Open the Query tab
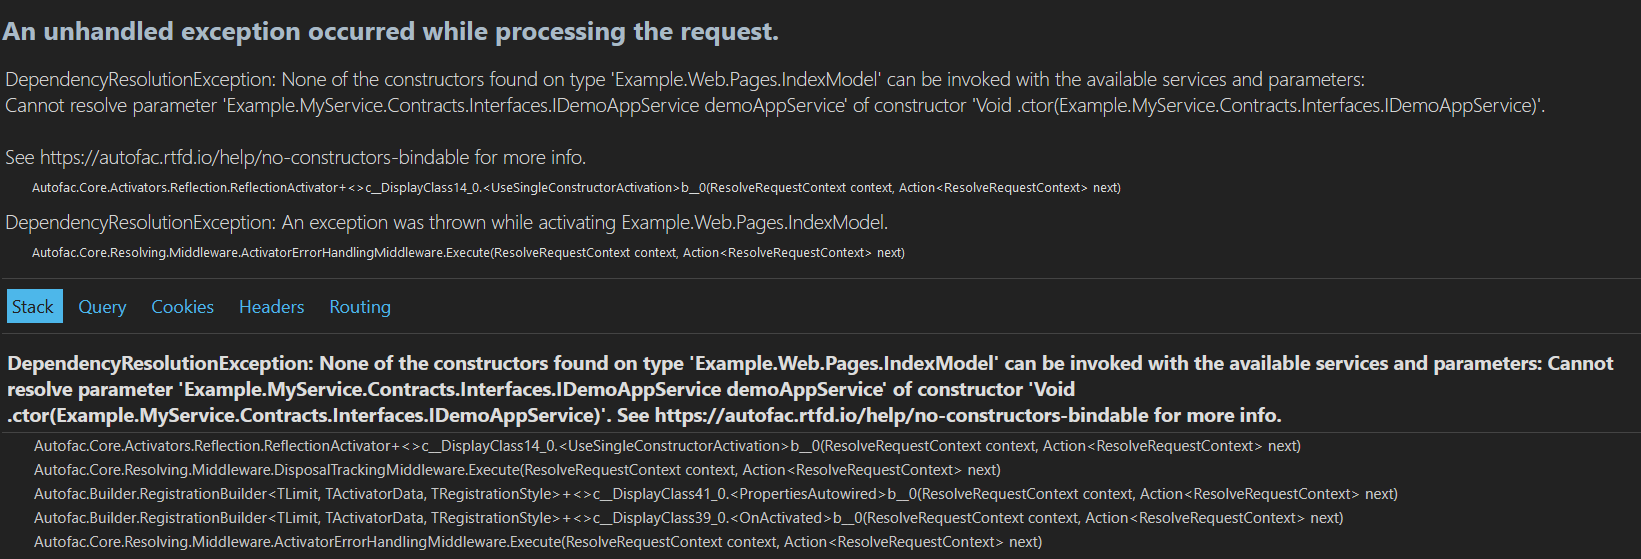 tap(102, 307)
